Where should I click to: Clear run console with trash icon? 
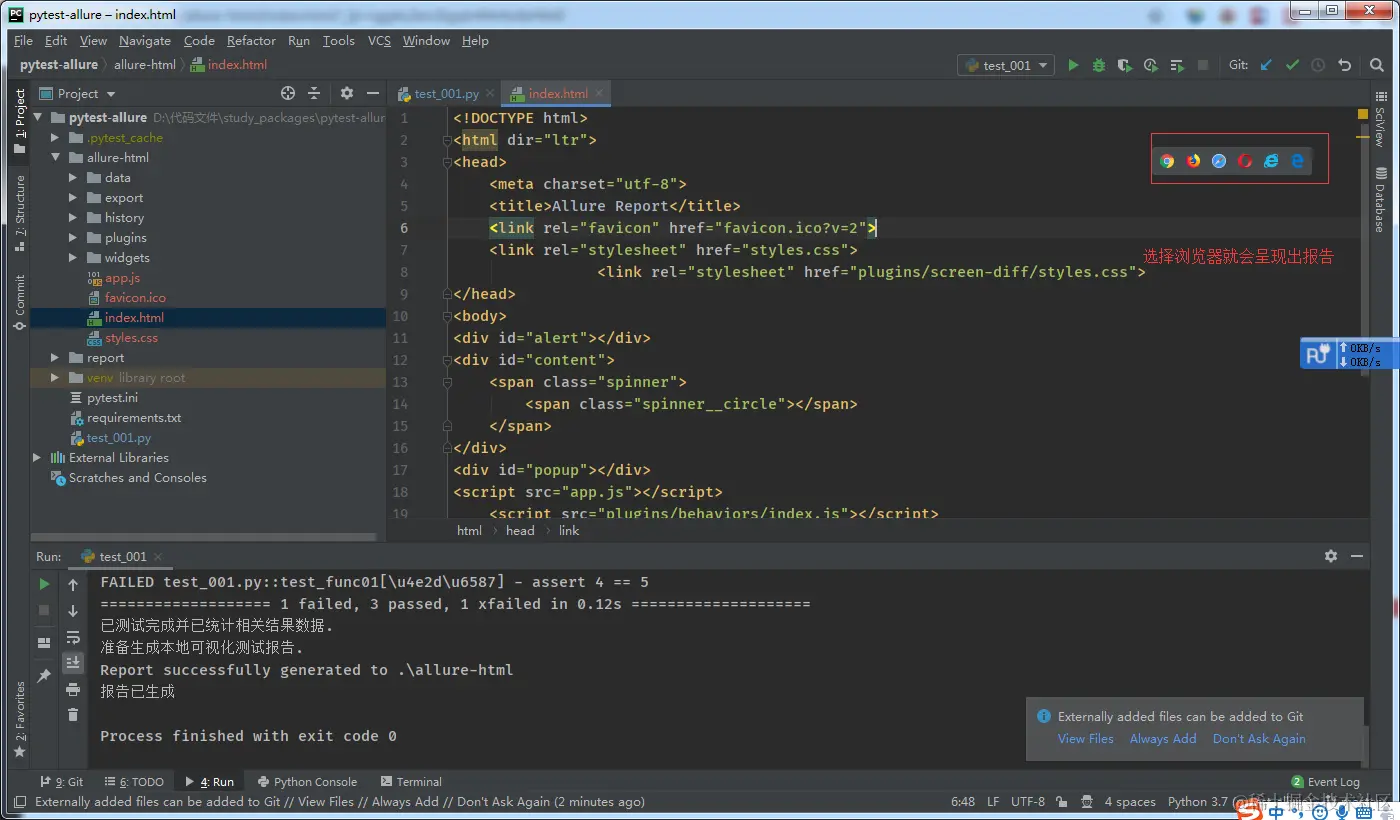(x=73, y=715)
